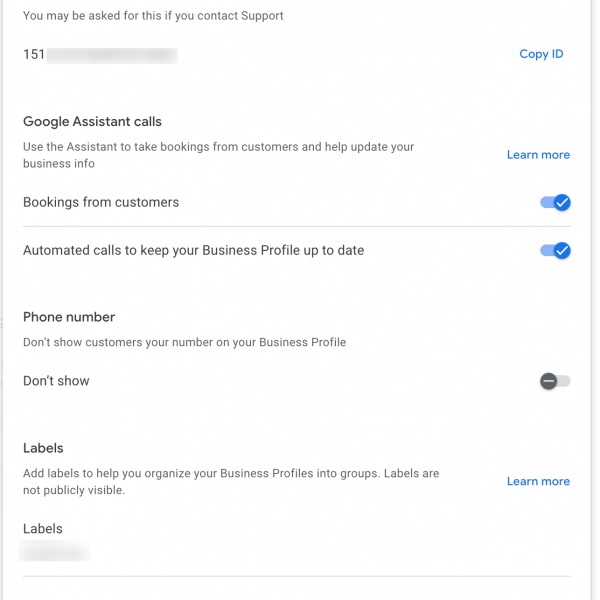600x600 pixels.
Task: Click the Don't show customers your number description
Action: click(x=184, y=342)
